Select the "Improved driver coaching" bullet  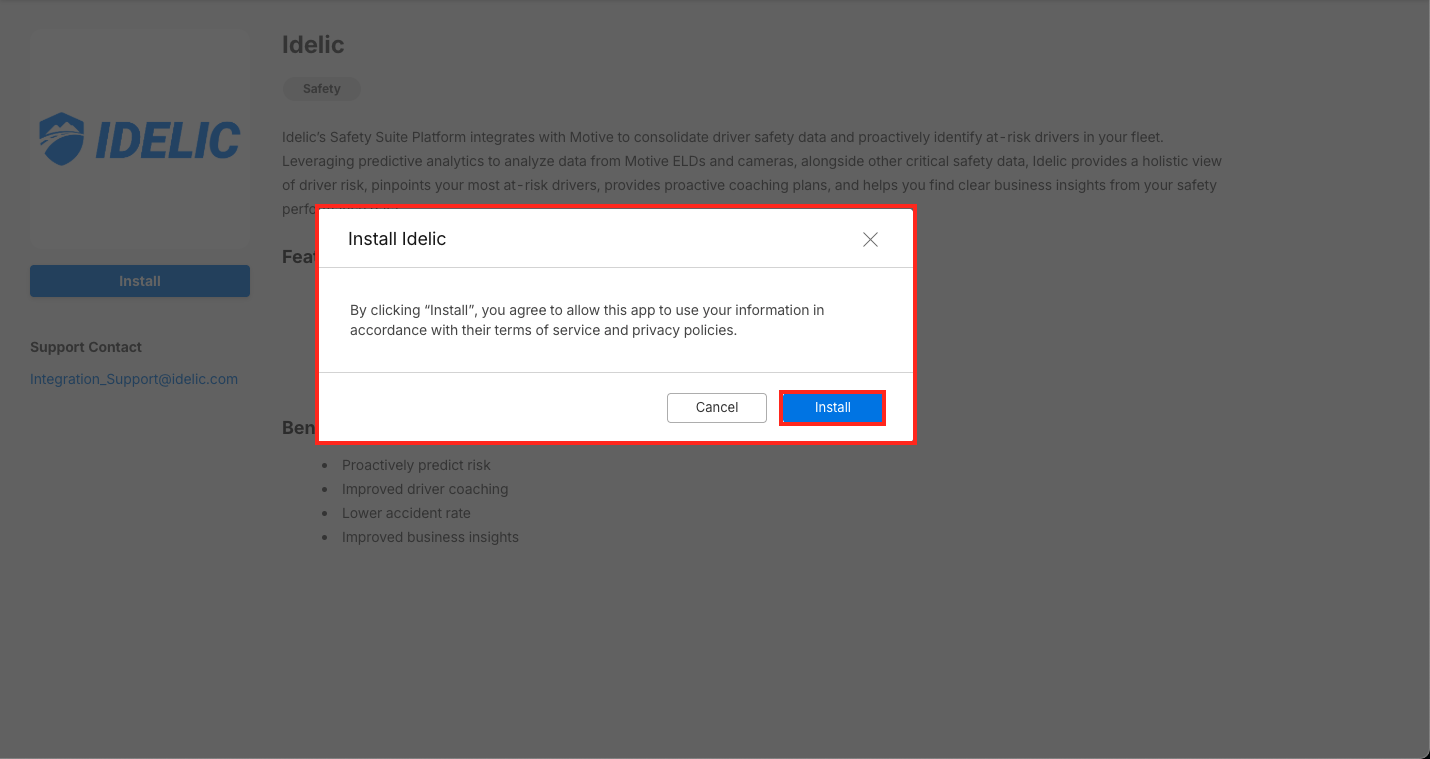point(425,489)
